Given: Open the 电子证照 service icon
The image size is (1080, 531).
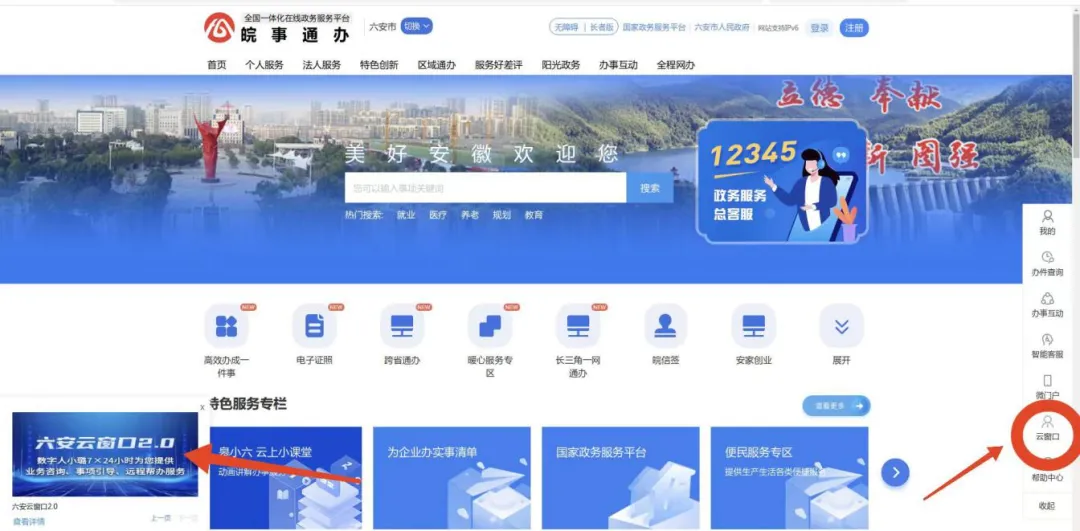Looking at the screenshot, I should click(314, 326).
